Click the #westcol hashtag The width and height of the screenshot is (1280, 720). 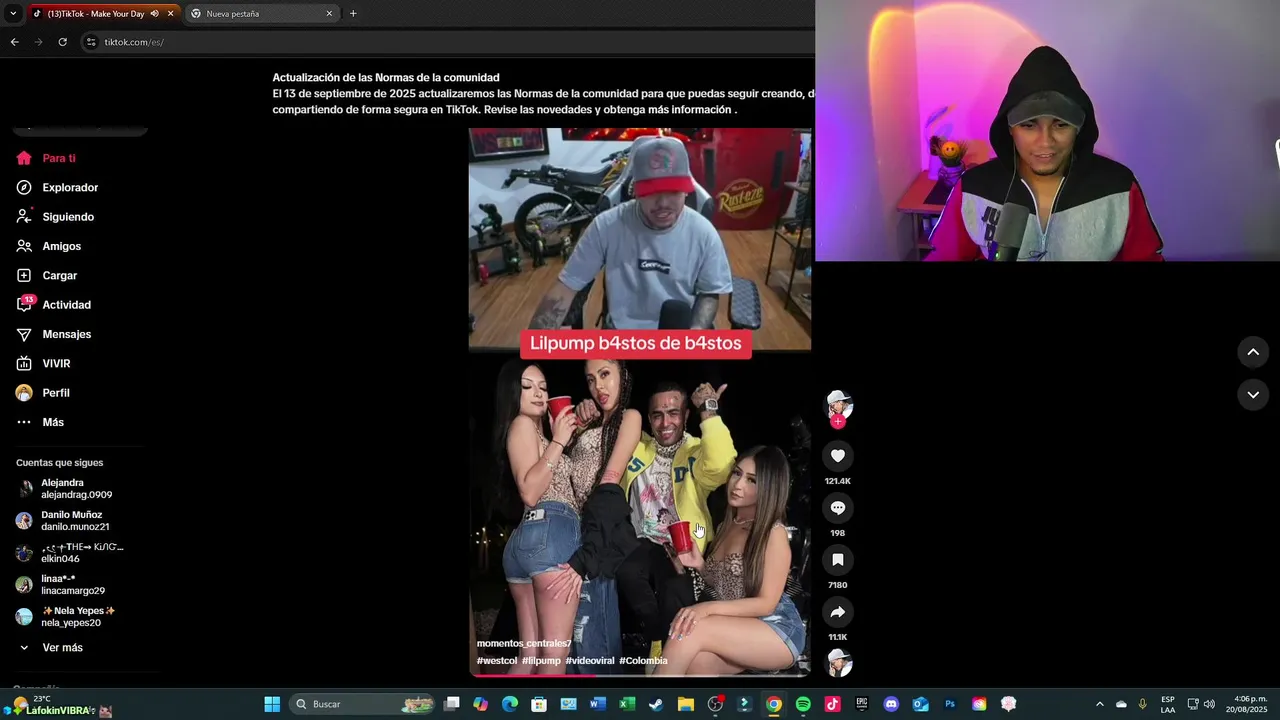point(497,661)
